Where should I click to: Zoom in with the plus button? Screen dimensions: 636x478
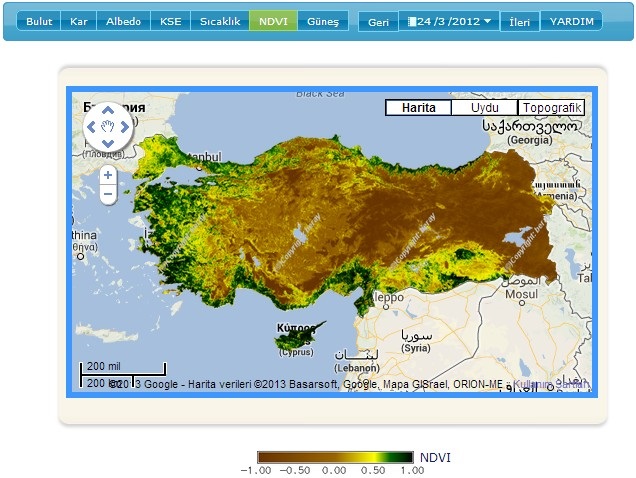(x=108, y=175)
